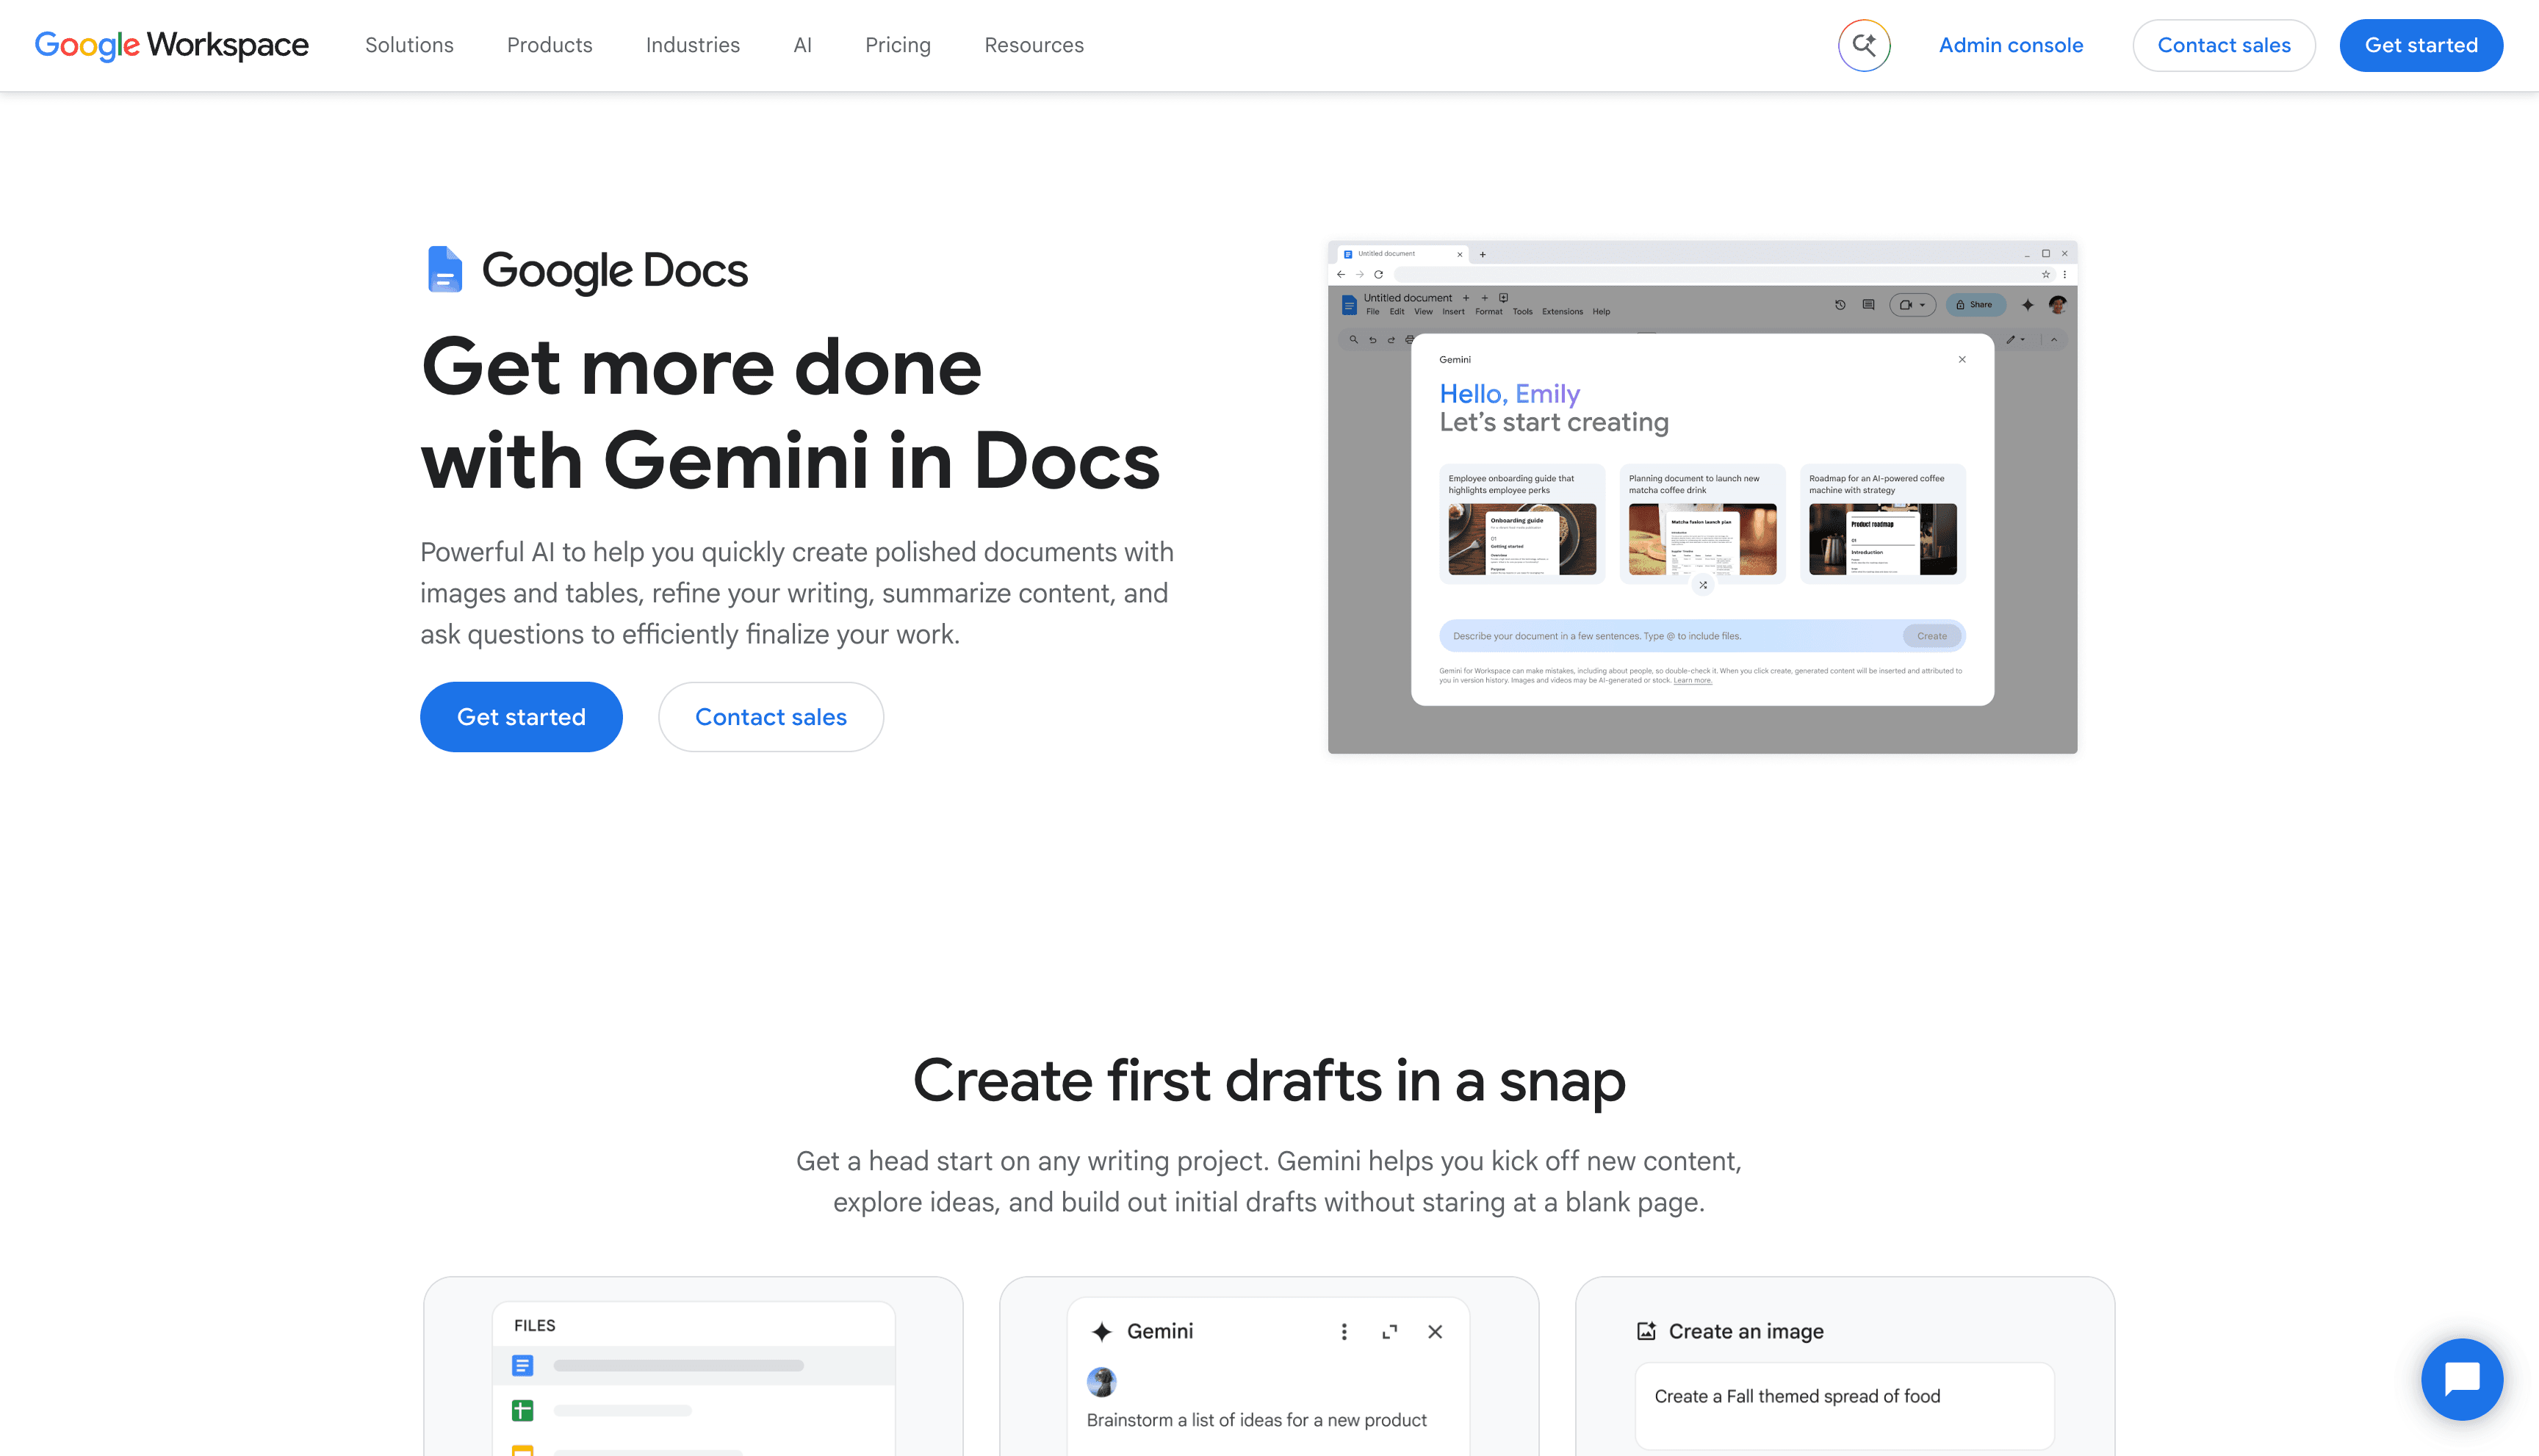Expand the Gemini panel with expand icon
The height and width of the screenshot is (1456, 2539).
1390,1332
